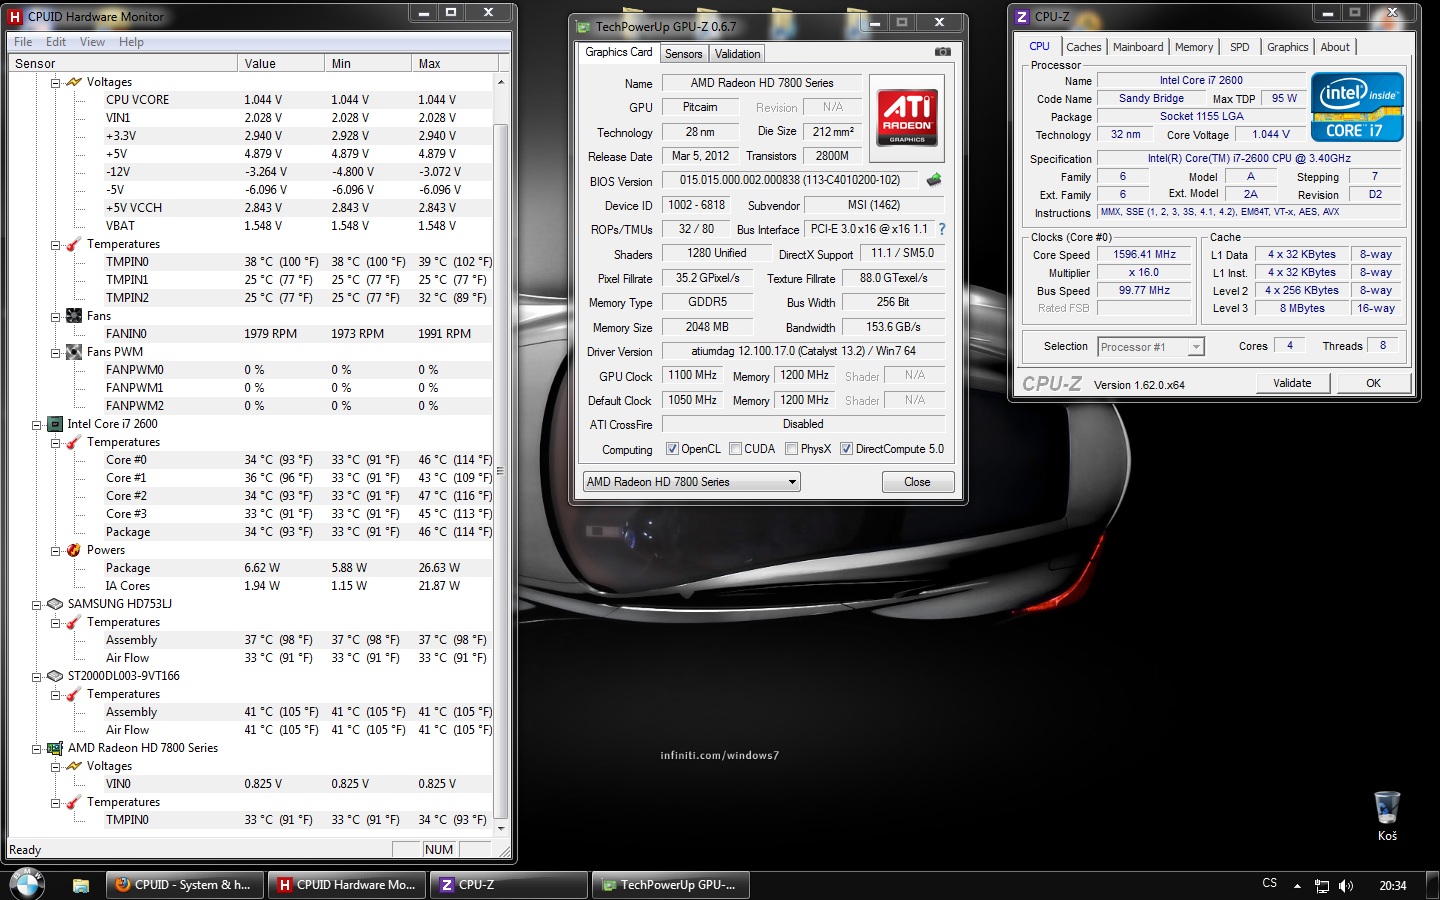Open the Recycle Bin on desktop
The width and height of the screenshot is (1440, 900).
coord(1387,808)
